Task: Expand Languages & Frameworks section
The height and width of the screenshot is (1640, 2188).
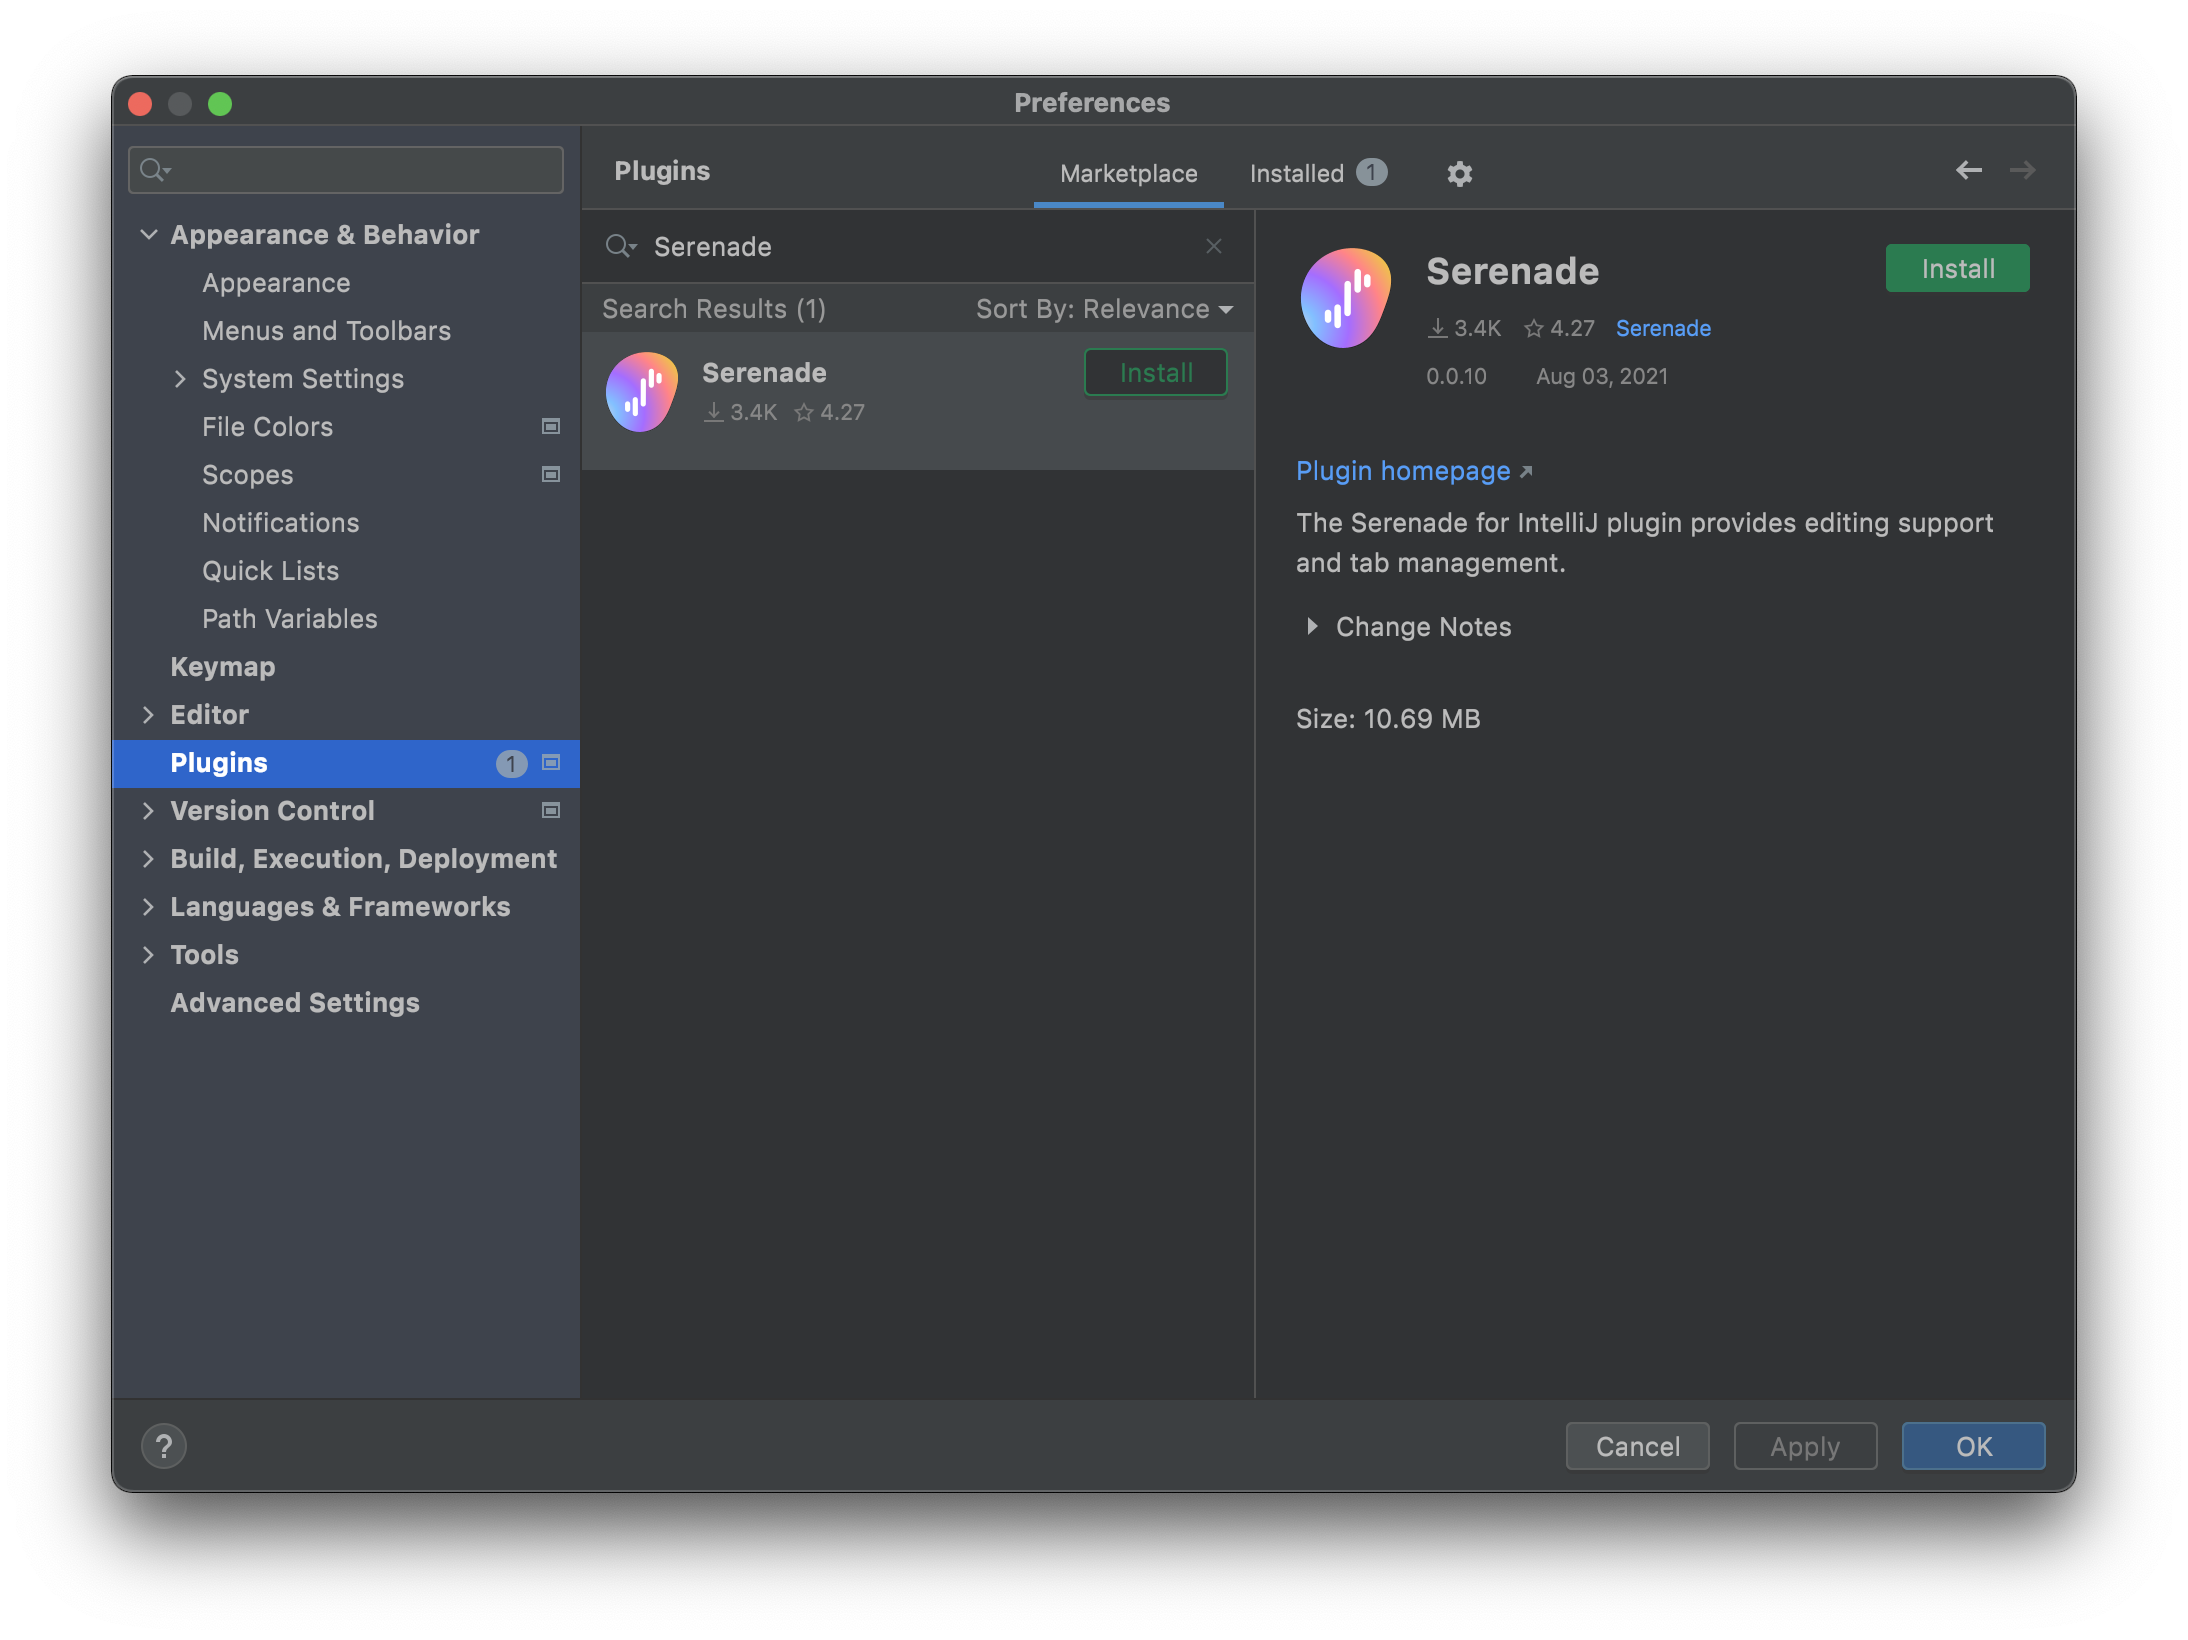Action: tap(148, 906)
